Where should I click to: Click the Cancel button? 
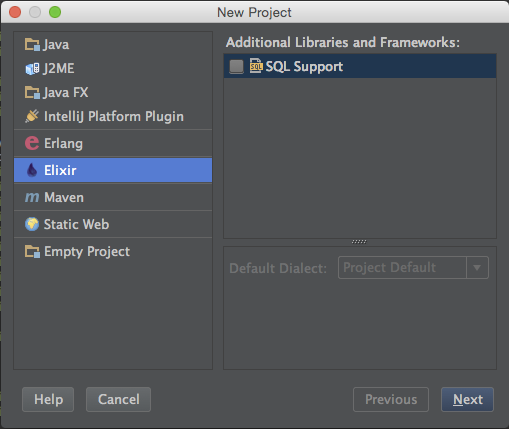[118, 399]
